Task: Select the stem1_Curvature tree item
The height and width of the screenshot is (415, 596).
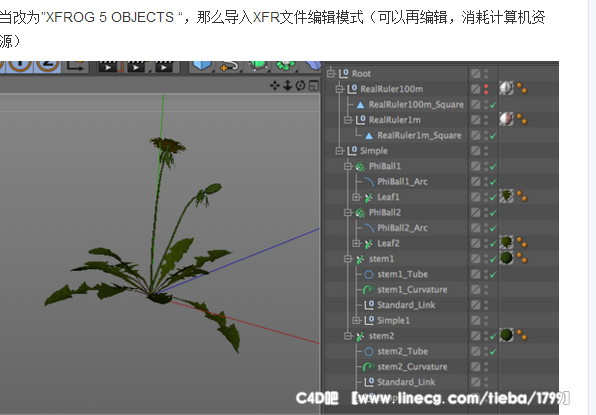Action: coord(412,290)
